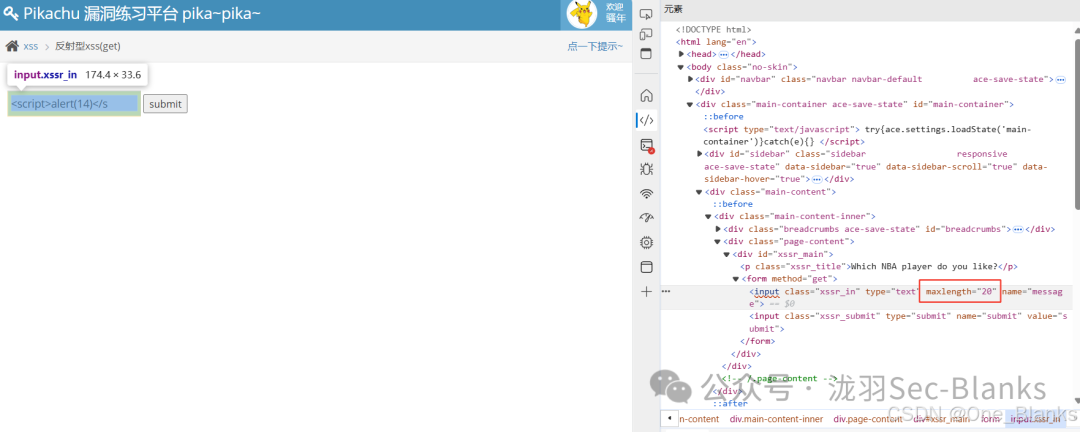This screenshot has height=432, width=1080.
Task: Select the closing </form> line
Action: (757, 341)
